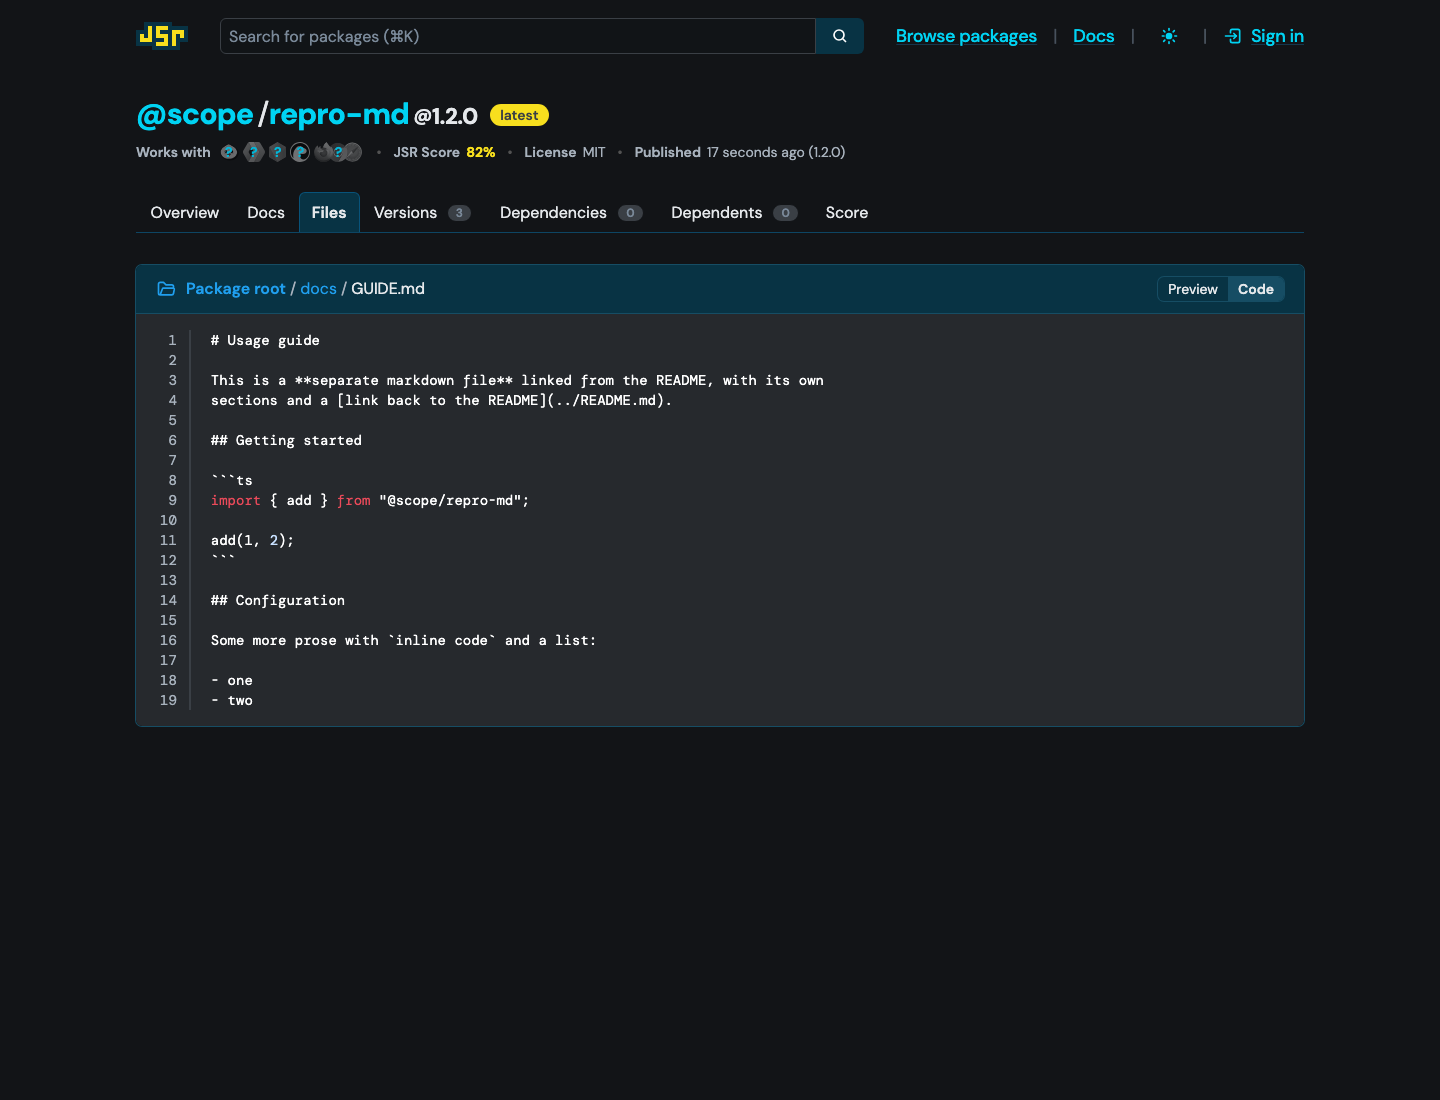Open the Score tab

point(847,213)
